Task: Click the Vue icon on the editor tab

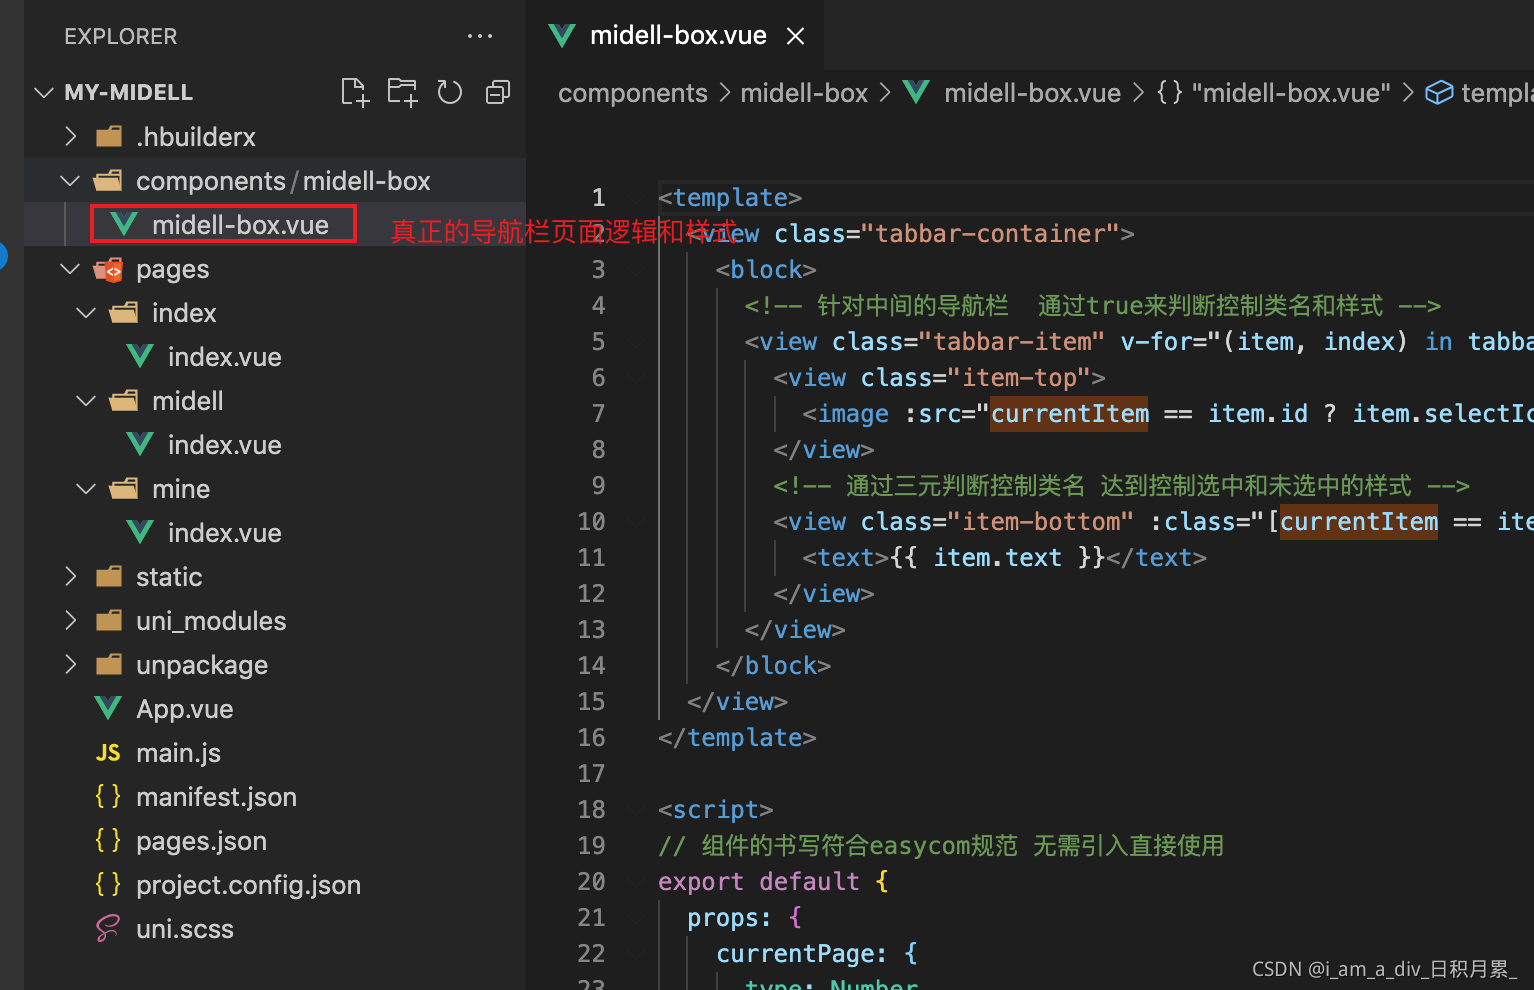Action: pos(562,36)
